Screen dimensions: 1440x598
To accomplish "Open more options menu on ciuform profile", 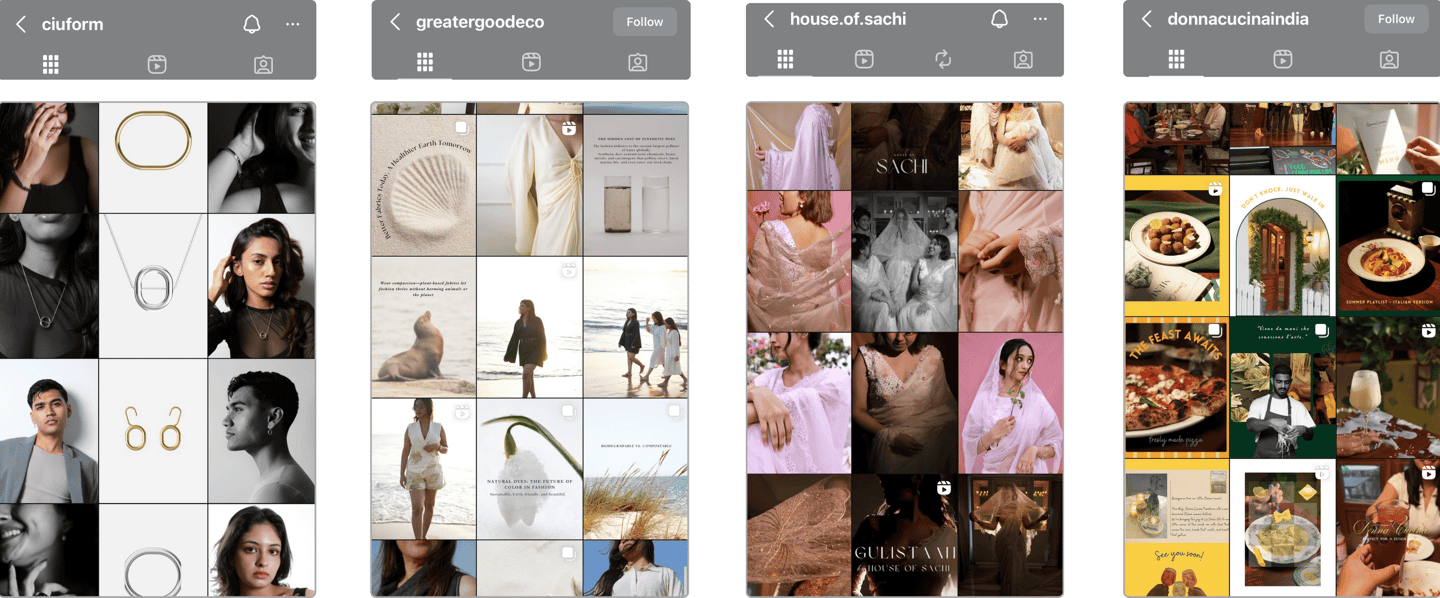I will coord(292,24).
